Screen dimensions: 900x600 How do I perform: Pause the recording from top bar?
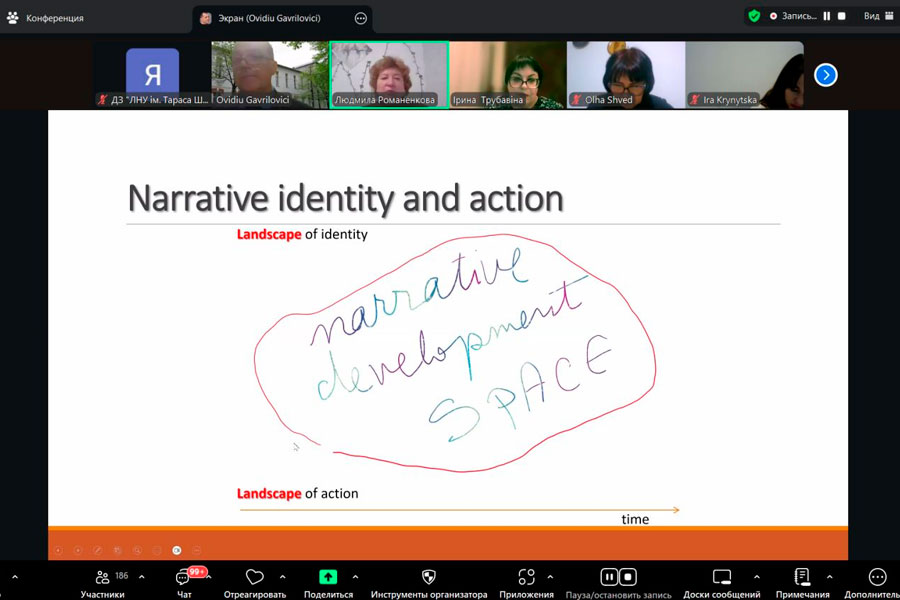pyautogui.click(x=827, y=16)
